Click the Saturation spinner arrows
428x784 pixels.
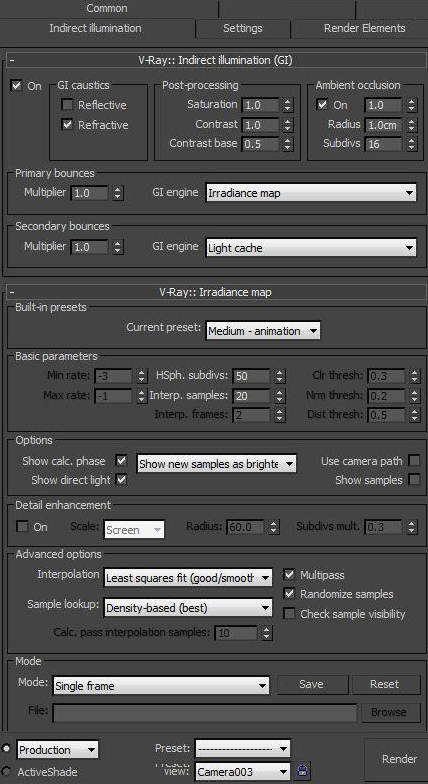coord(287,106)
